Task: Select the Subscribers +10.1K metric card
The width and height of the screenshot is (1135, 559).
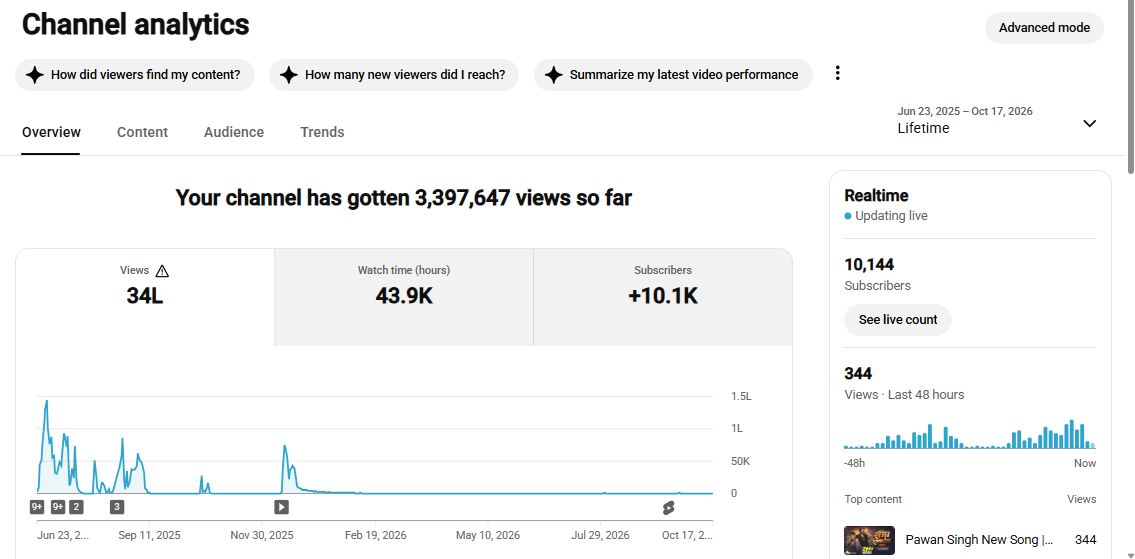Action: point(663,297)
